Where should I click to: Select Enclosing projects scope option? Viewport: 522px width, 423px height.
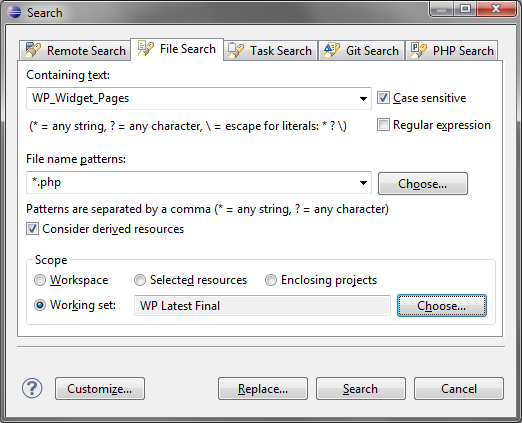[271, 280]
